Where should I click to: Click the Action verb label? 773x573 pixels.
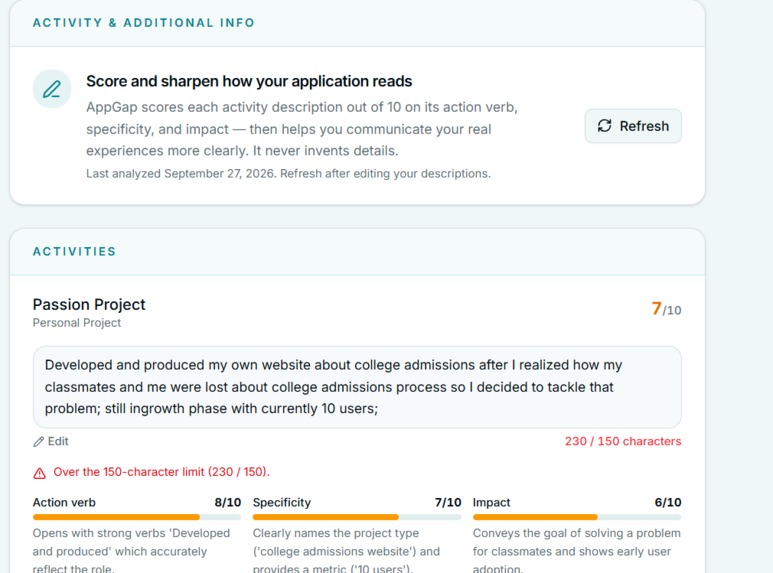tap(64, 502)
